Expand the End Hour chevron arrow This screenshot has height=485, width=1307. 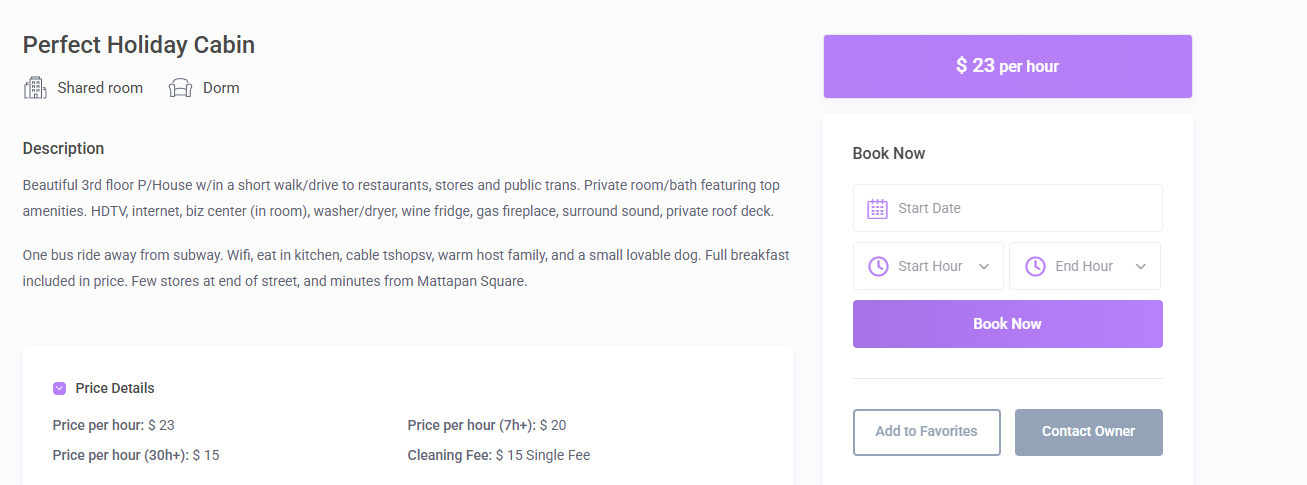pyautogui.click(x=1140, y=267)
